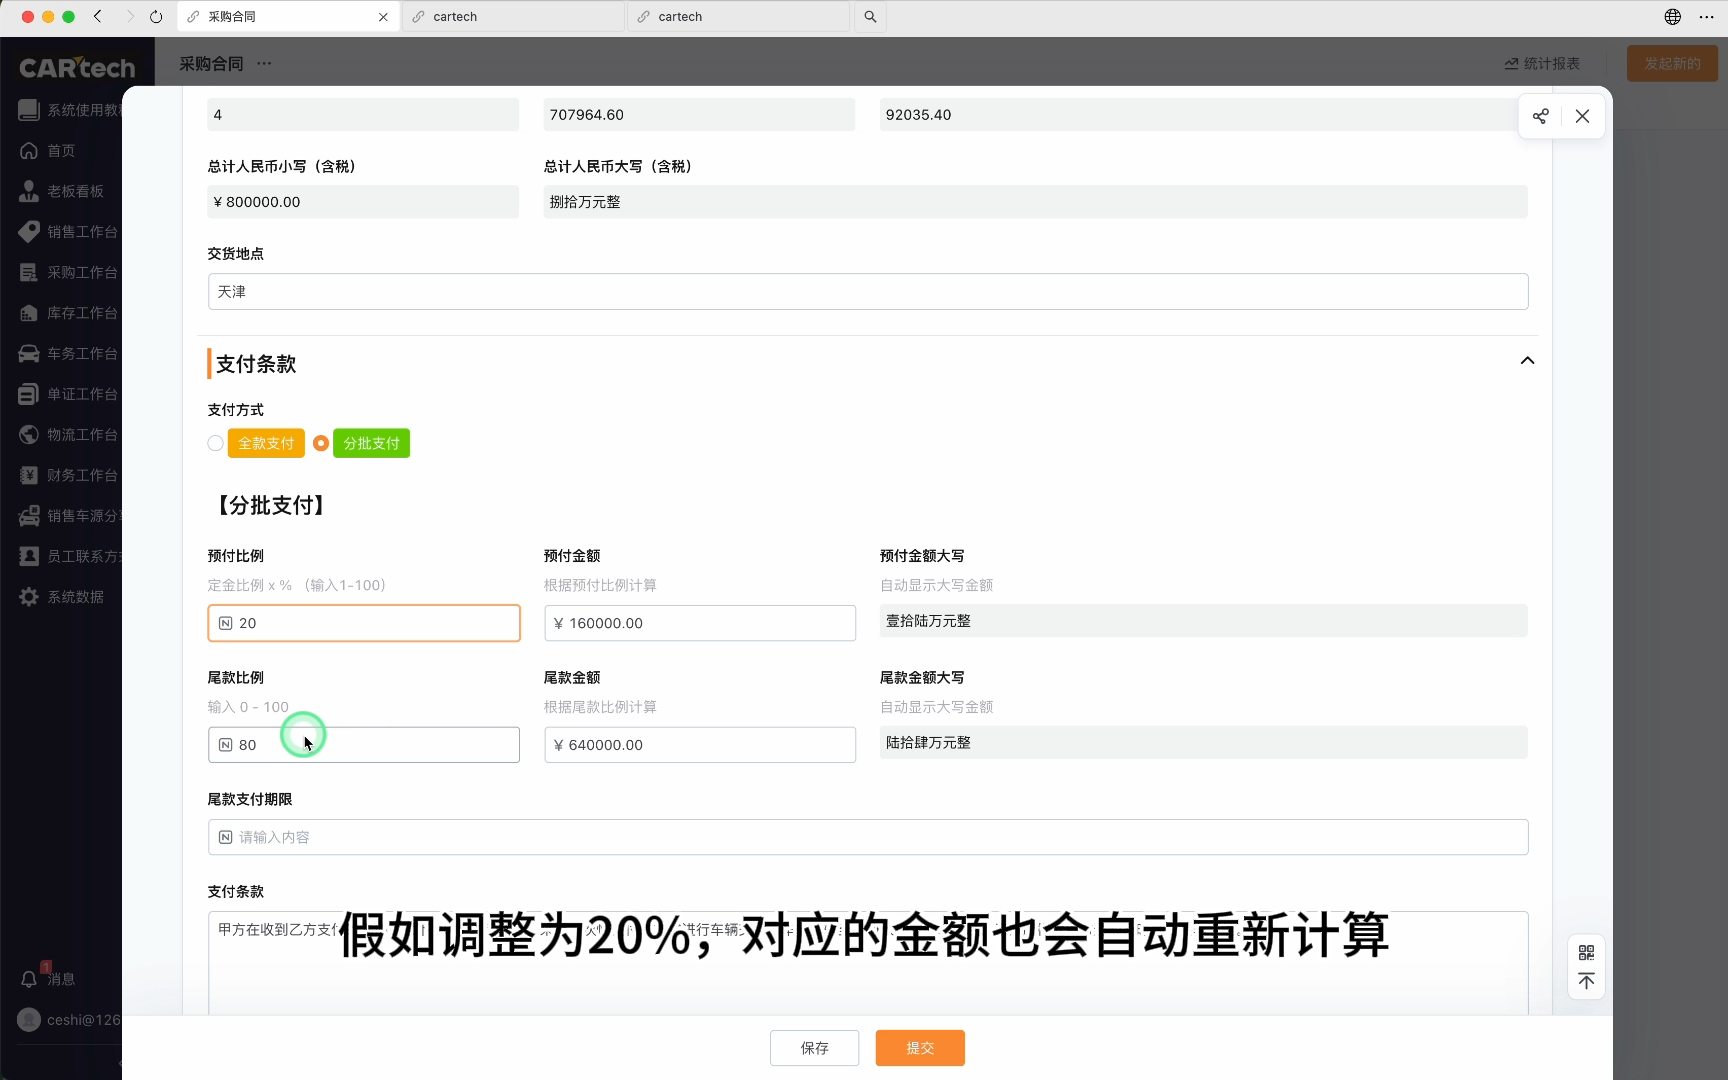Open the browser more options menu
The image size is (1728, 1080).
click(x=1706, y=17)
